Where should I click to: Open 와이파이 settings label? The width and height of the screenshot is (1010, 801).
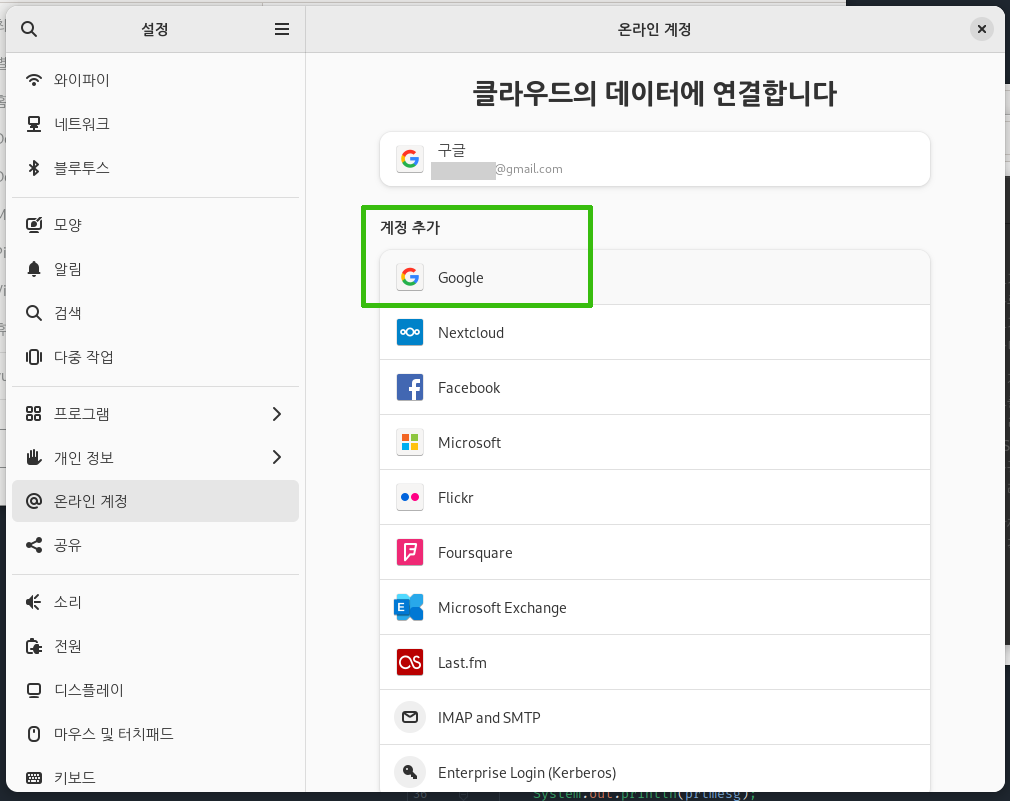point(82,80)
